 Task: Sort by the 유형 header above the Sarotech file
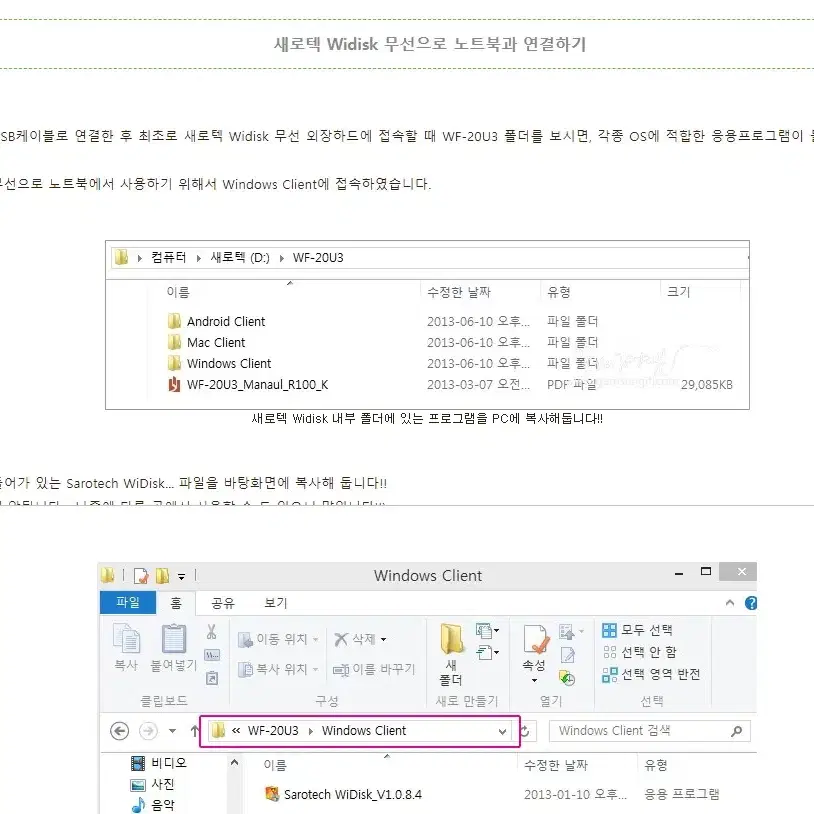tap(656, 765)
